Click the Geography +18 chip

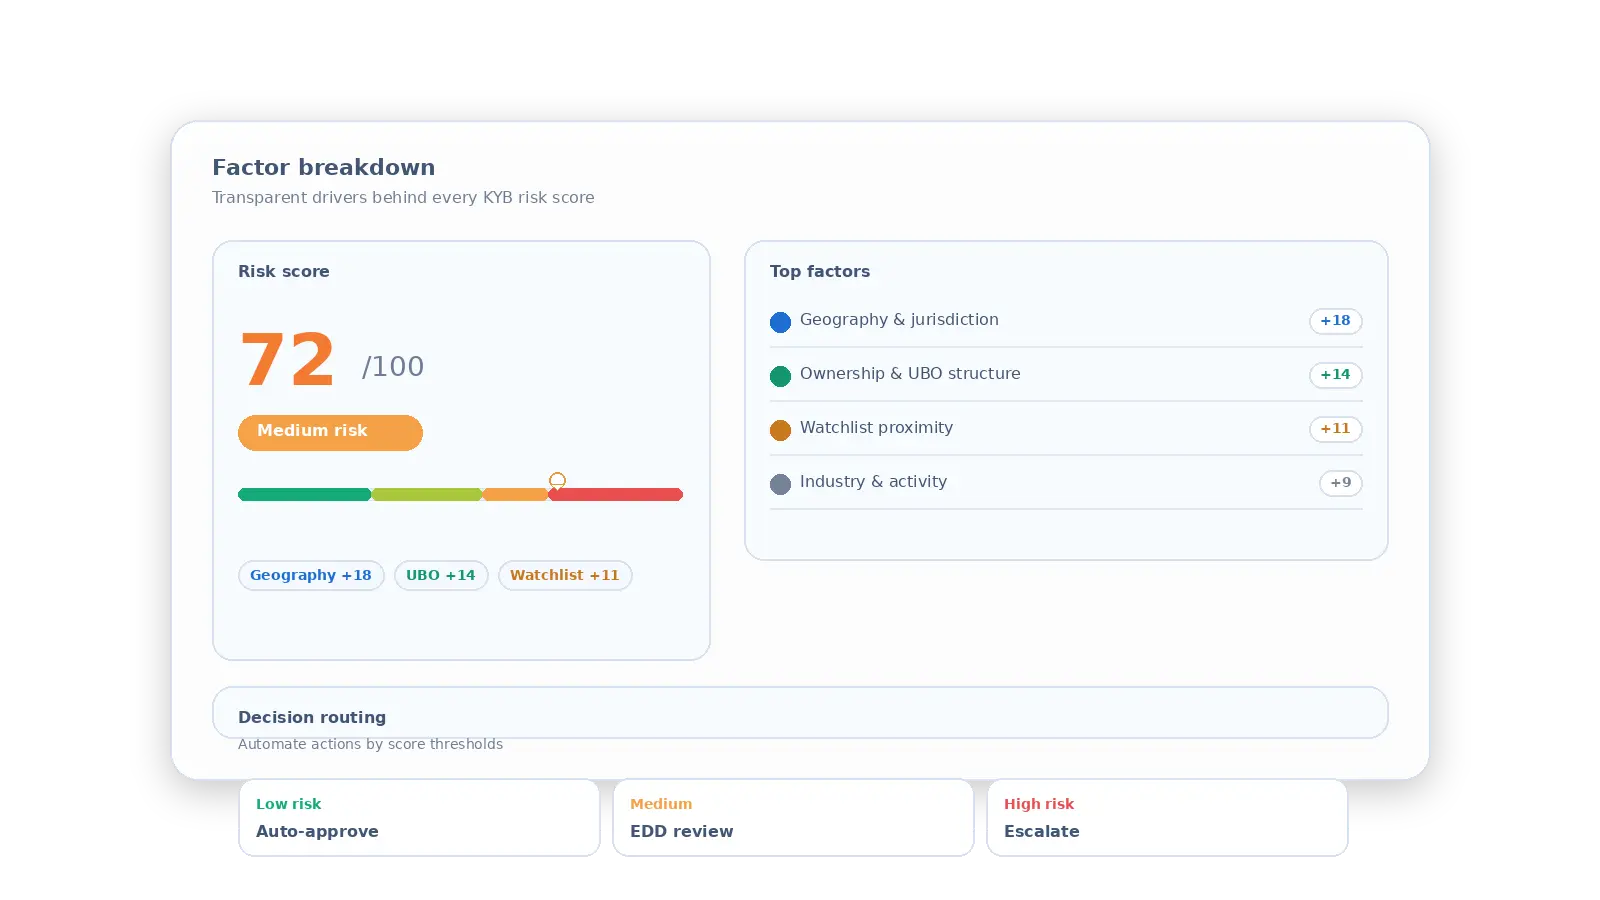(x=311, y=575)
